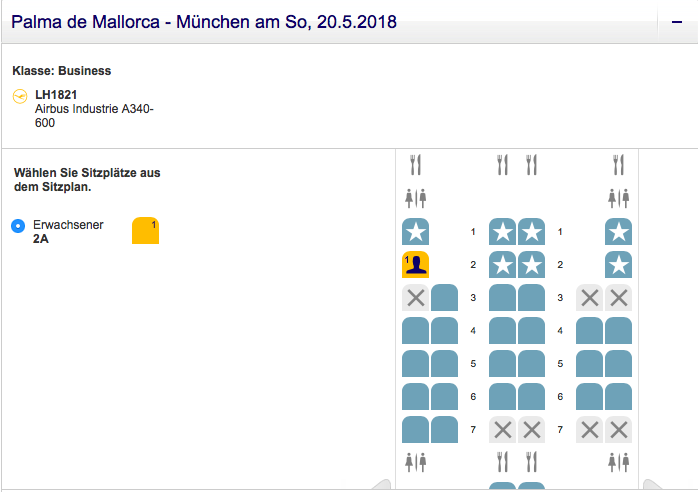Click the unavailable left window seat in row 3
This screenshot has width=698, height=492.
point(415,298)
